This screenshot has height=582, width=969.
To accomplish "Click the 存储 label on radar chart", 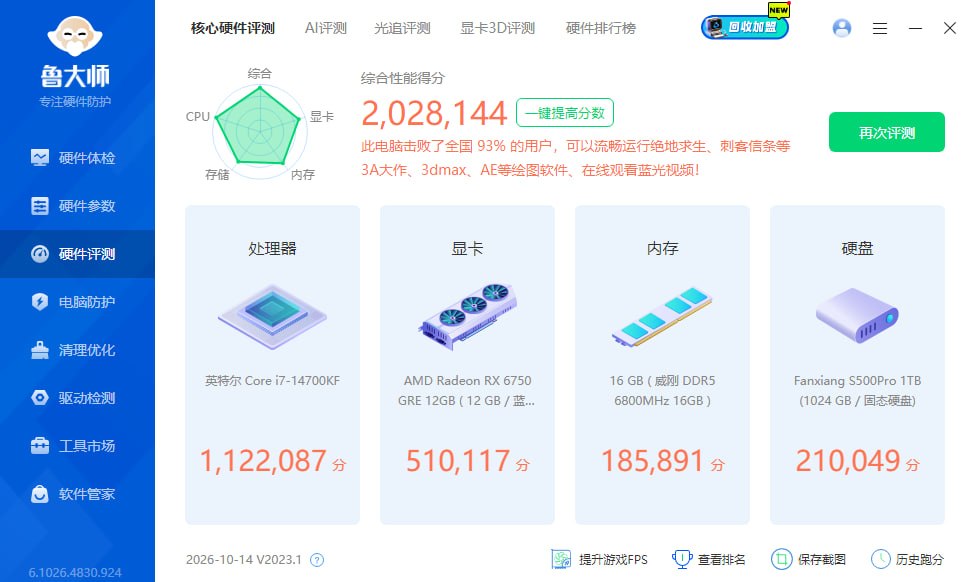I will (217, 175).
